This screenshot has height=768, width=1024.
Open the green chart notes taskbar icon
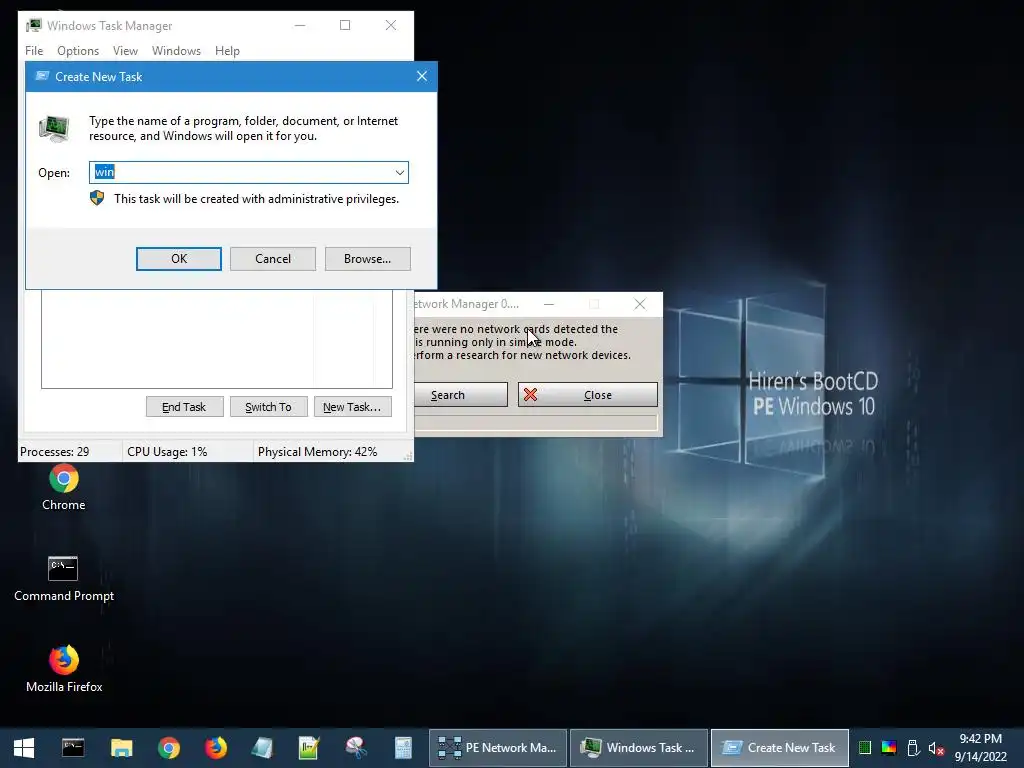308,748
